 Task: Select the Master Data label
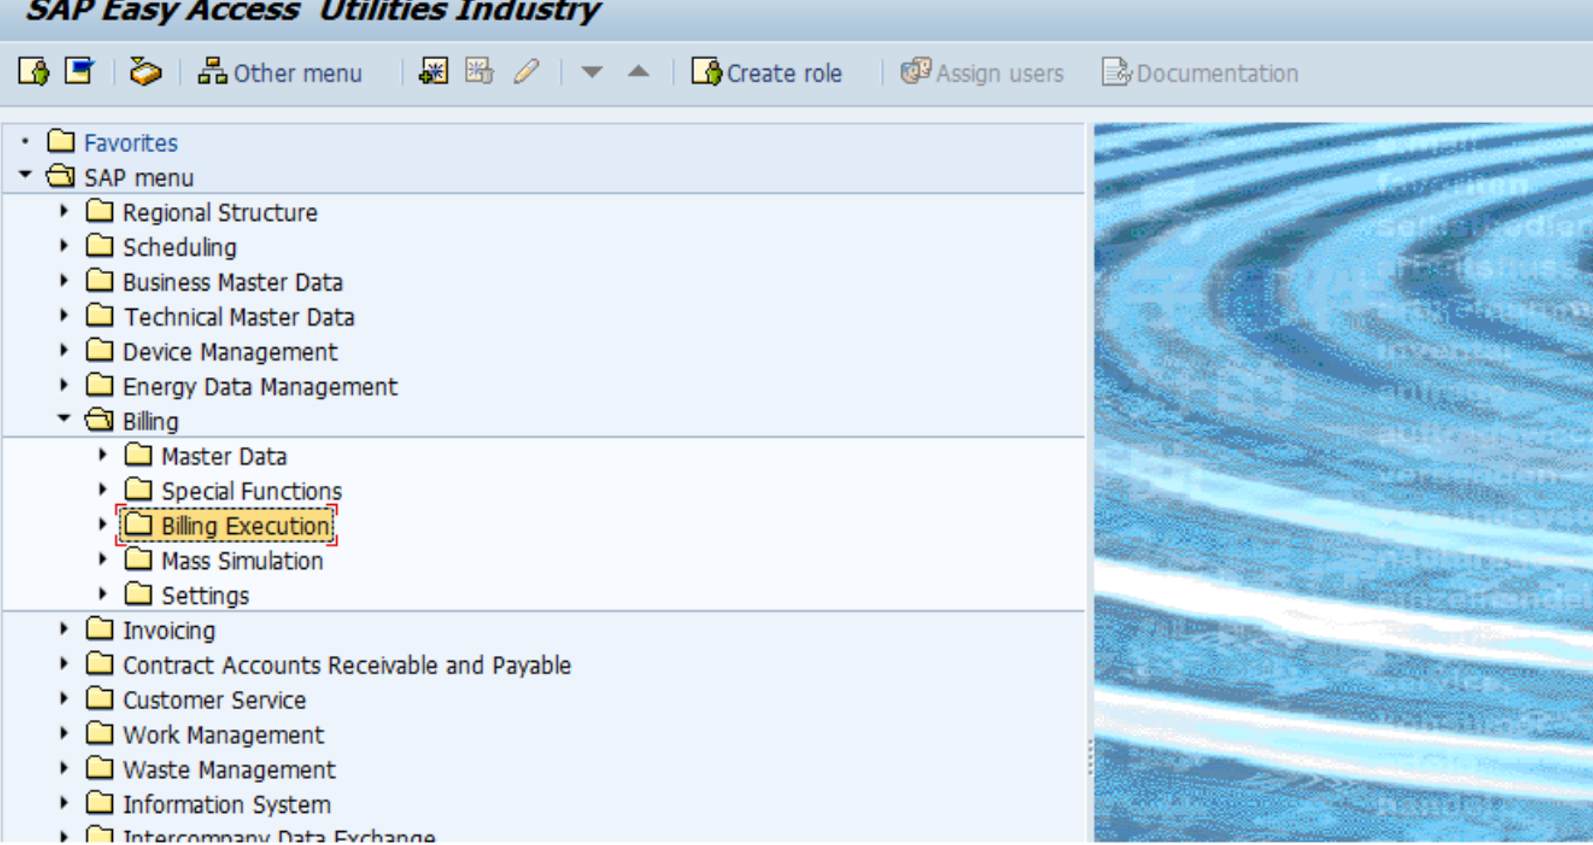pyautogui.click(x=224, y=457)
